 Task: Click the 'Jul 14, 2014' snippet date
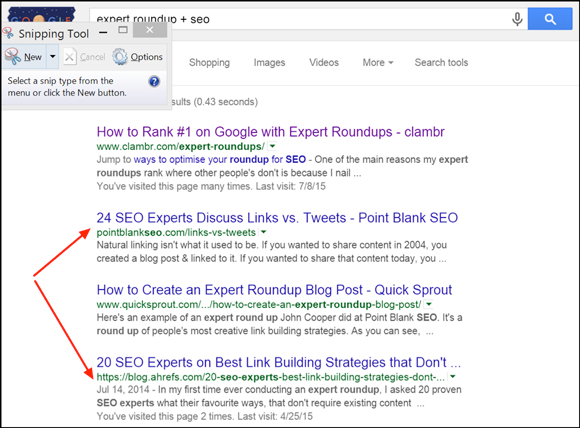[123, 390]
